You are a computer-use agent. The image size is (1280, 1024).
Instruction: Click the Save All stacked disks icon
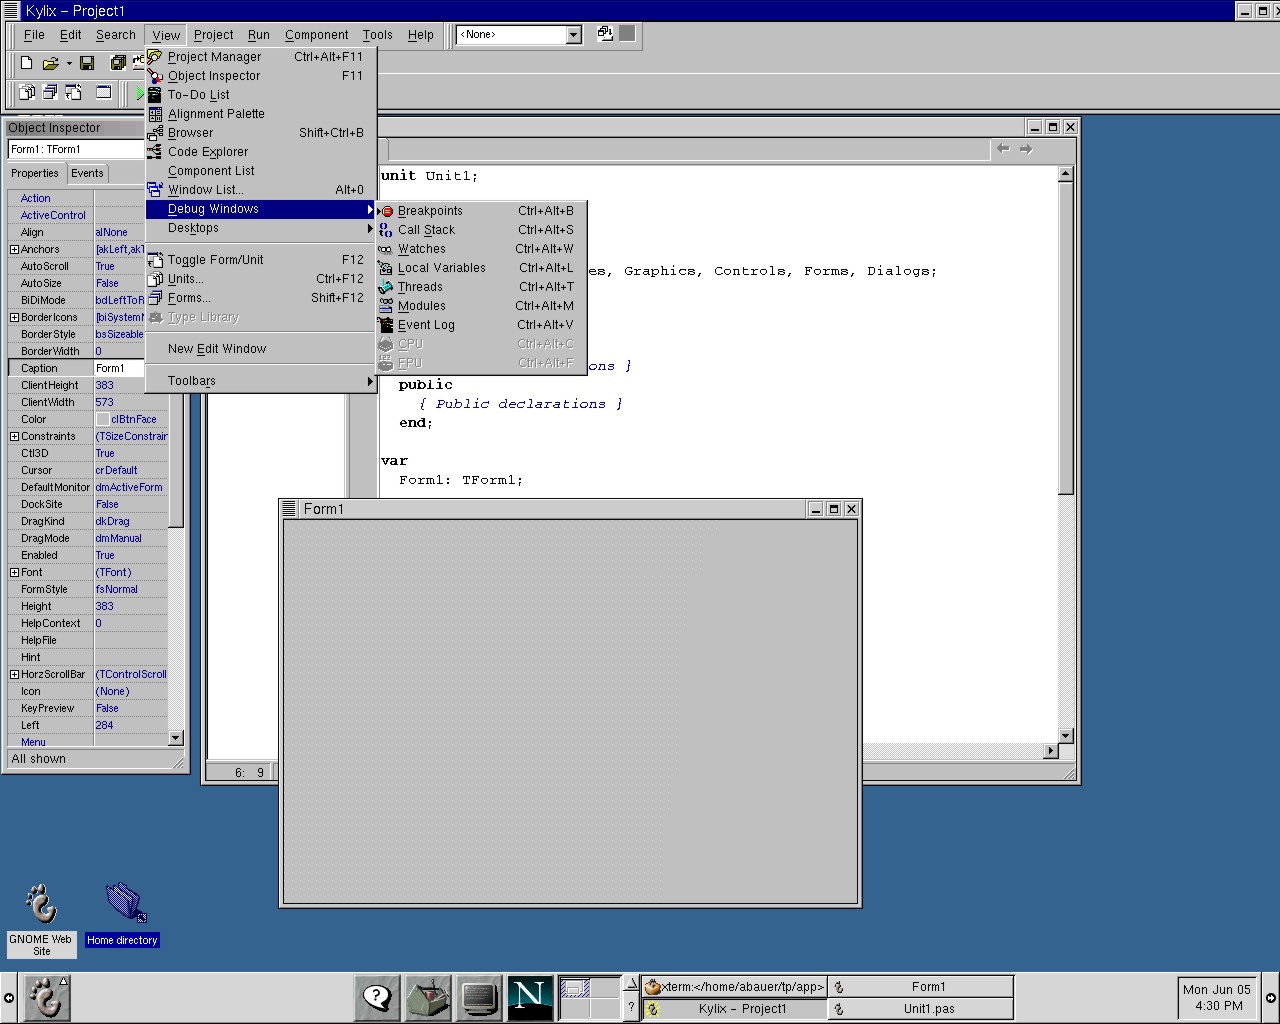(x=117, y=63)
